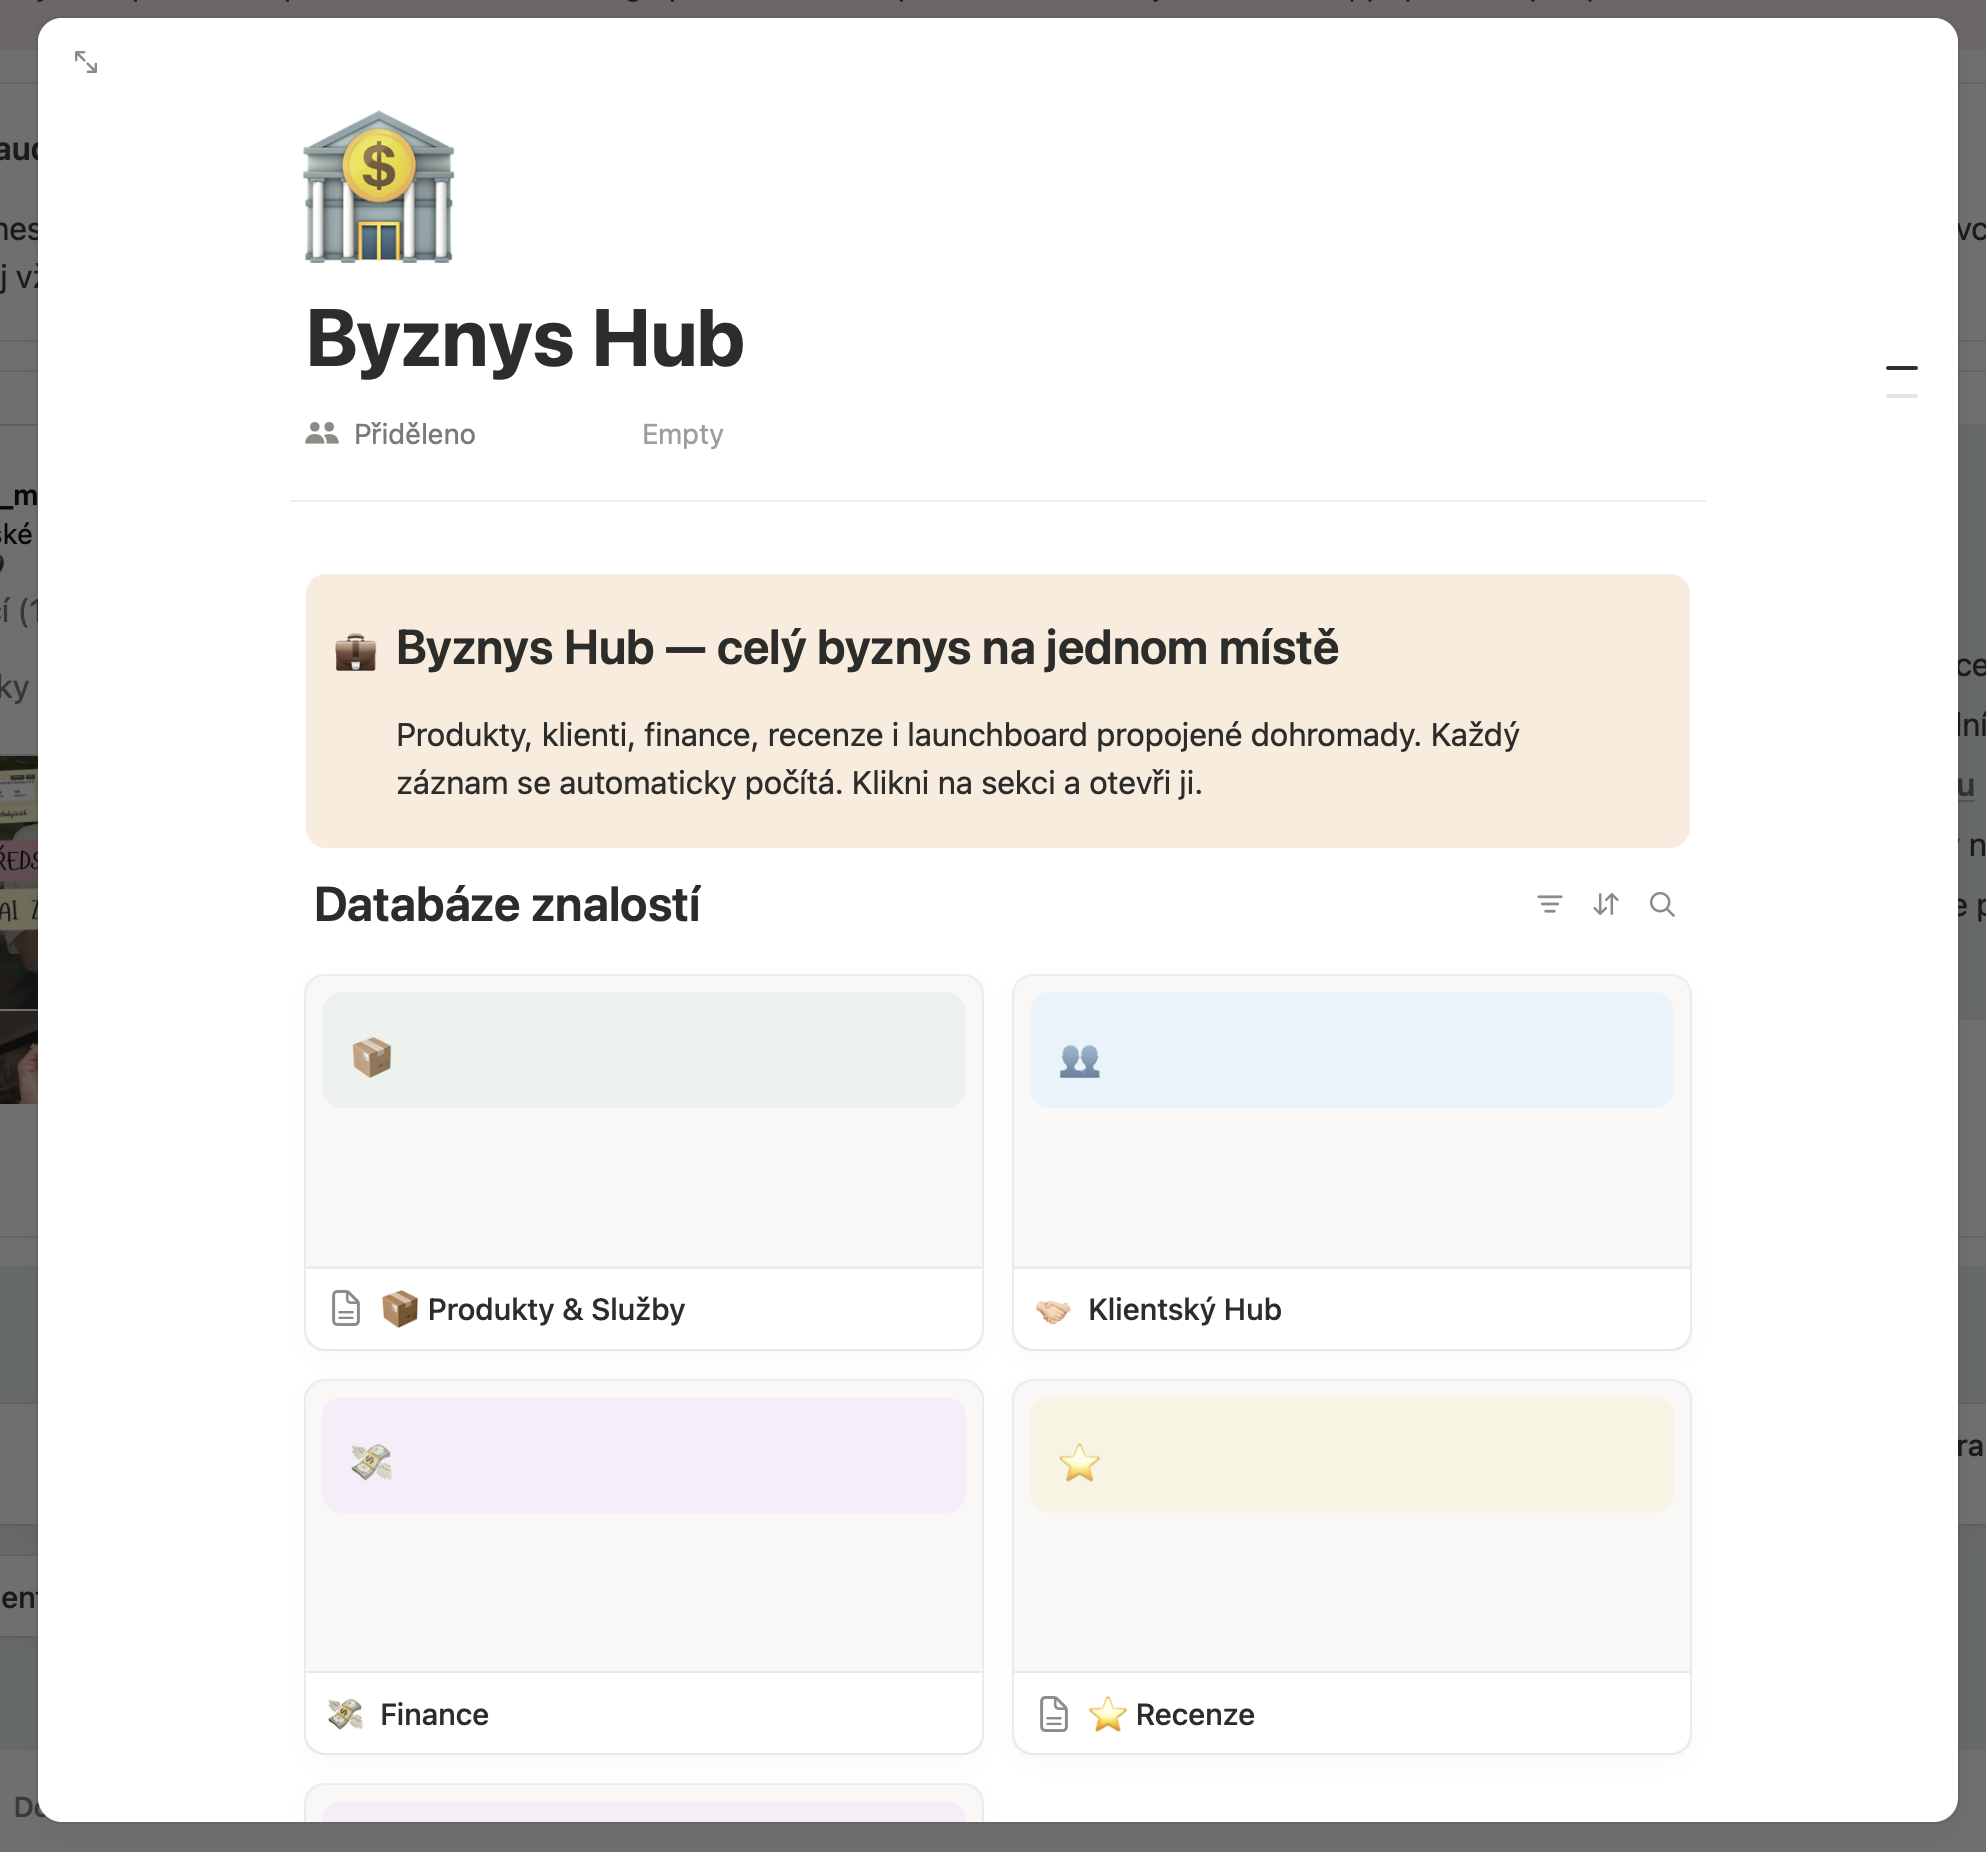Click the database search magnifier icon
This screenshot has height=1852, width=1986.
point(1662,905)
